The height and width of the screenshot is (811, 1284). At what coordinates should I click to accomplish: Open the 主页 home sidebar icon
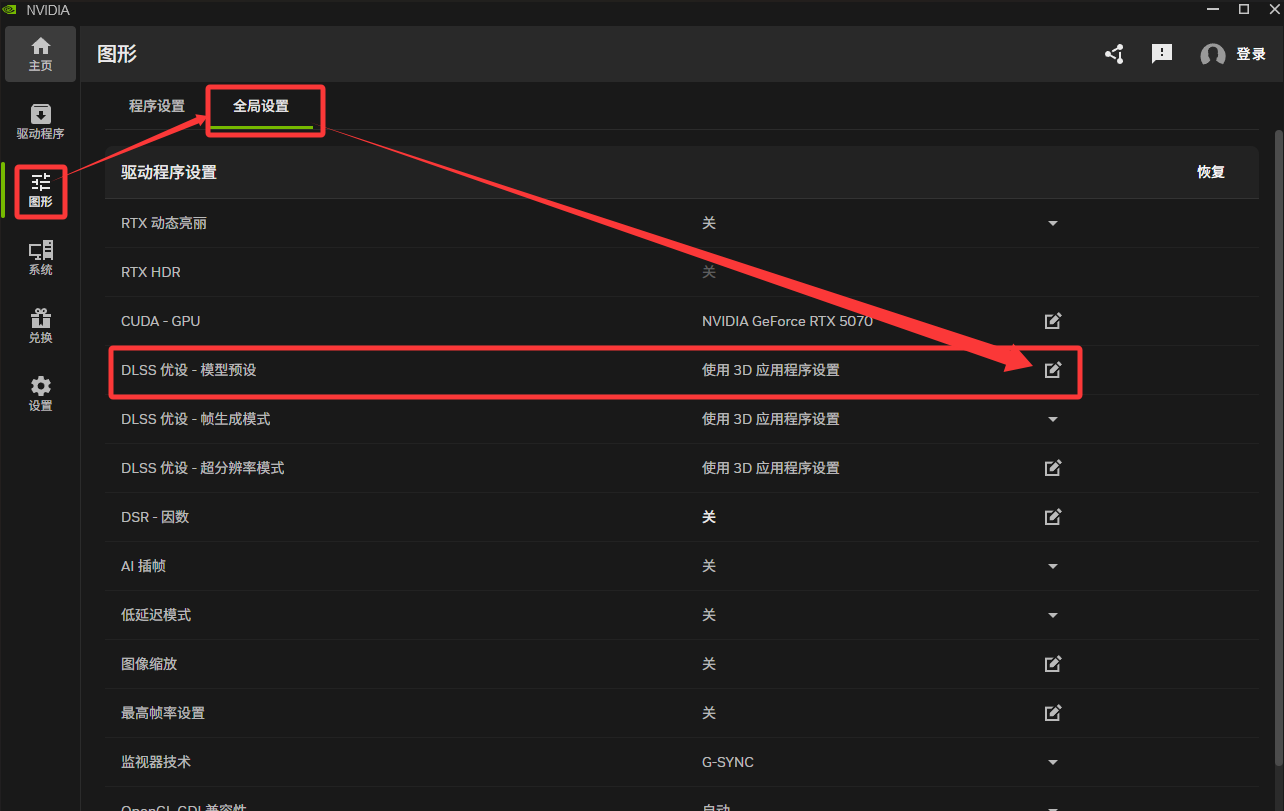[40, 54]
